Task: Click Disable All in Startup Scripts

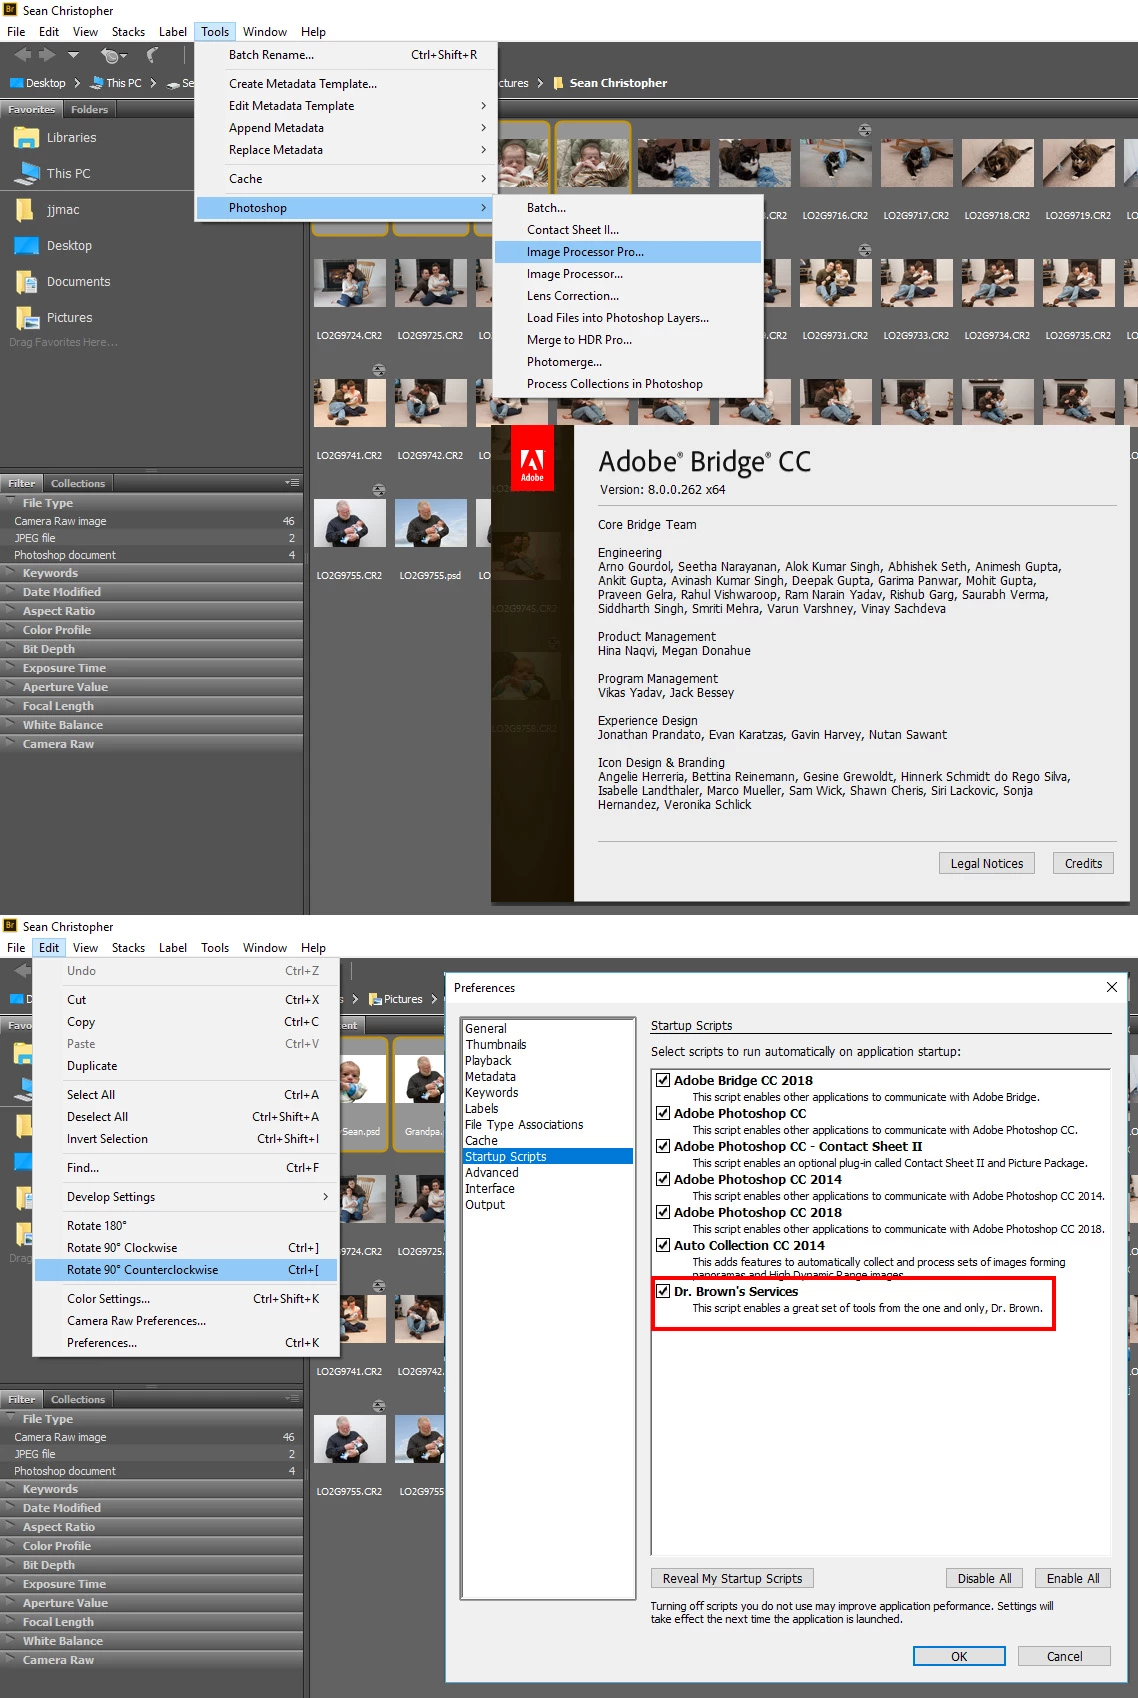Action: point(984,1578)
